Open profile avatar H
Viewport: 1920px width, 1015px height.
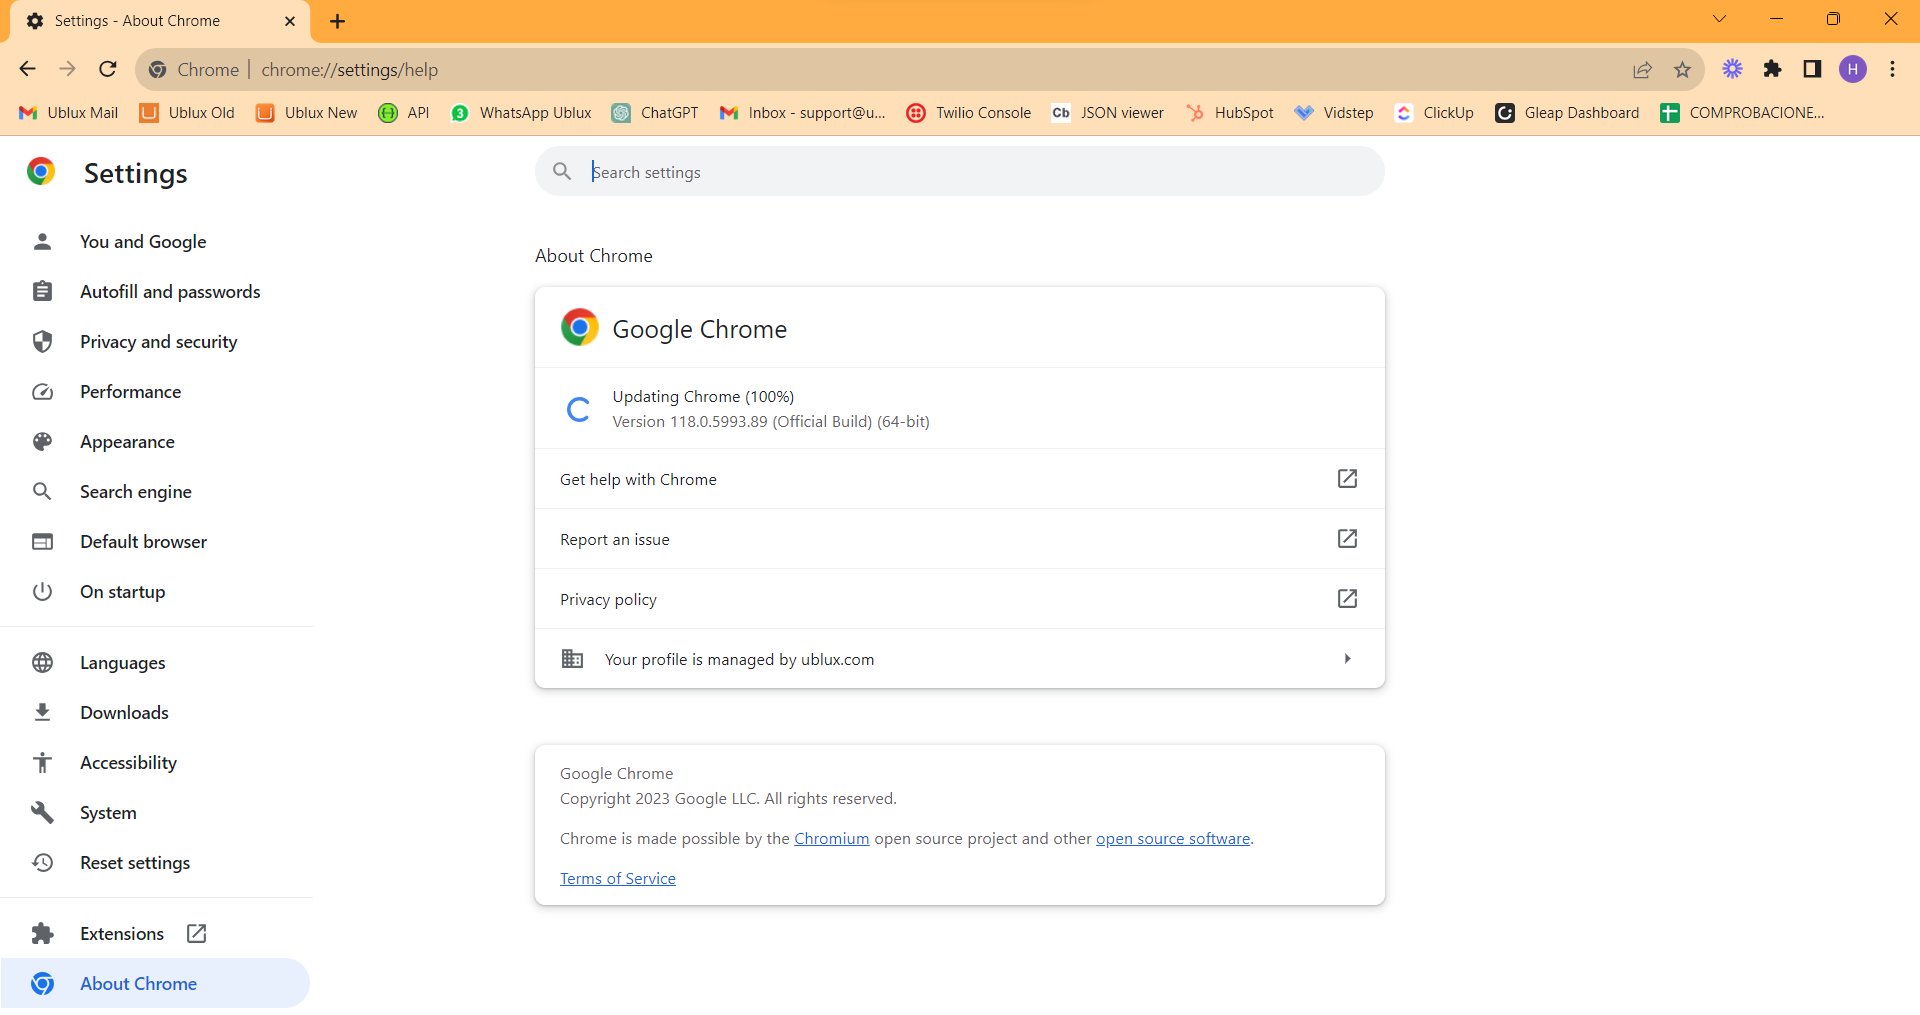(x=1853, y=69)
